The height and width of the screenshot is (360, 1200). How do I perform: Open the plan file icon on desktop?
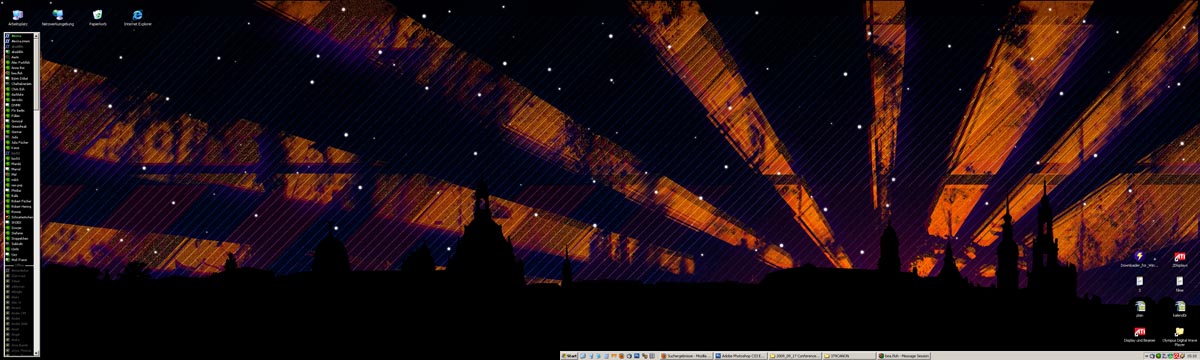(1139, 309)
